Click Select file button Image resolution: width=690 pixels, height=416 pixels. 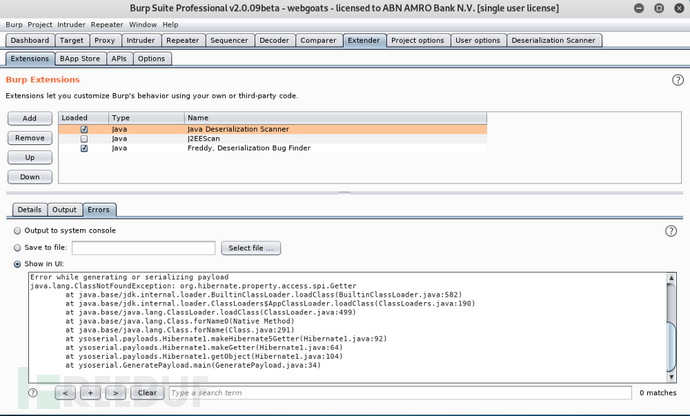coord(251,248)
